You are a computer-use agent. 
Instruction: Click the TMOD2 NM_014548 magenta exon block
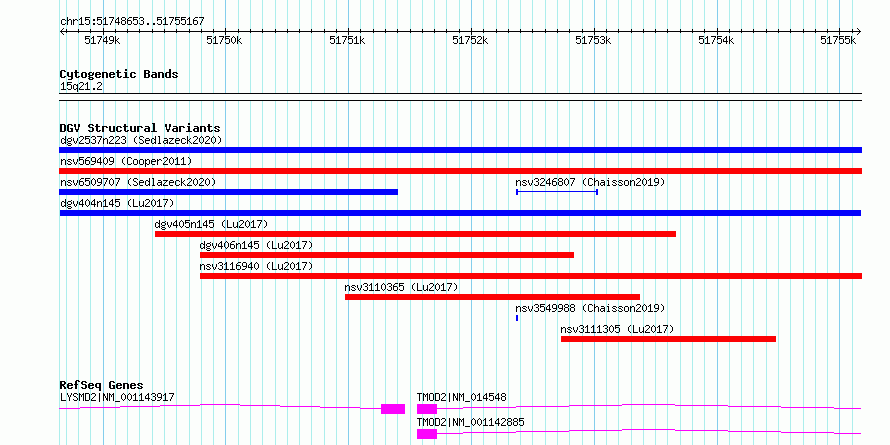point(427,409)
